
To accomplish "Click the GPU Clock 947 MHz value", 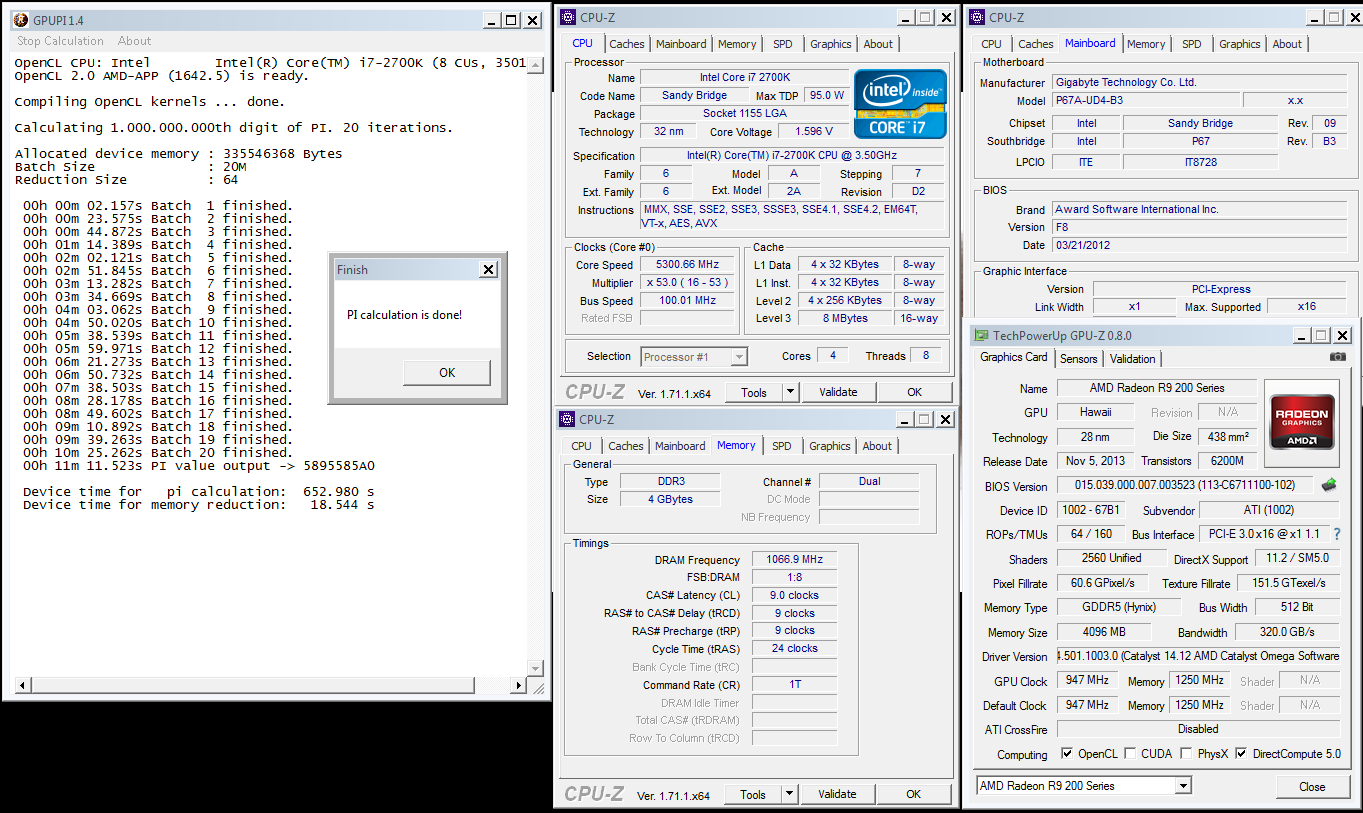I will pyautogui.click(x=1088, y=681).
